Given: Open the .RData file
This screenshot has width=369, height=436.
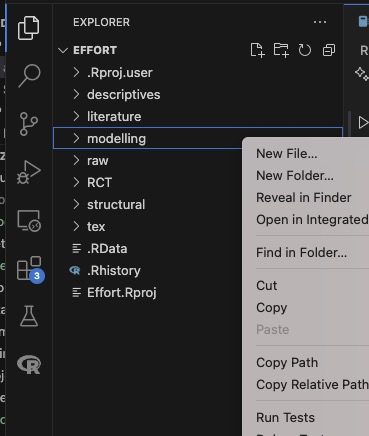Looking at the screenshot, I should [x=107, y=249].
